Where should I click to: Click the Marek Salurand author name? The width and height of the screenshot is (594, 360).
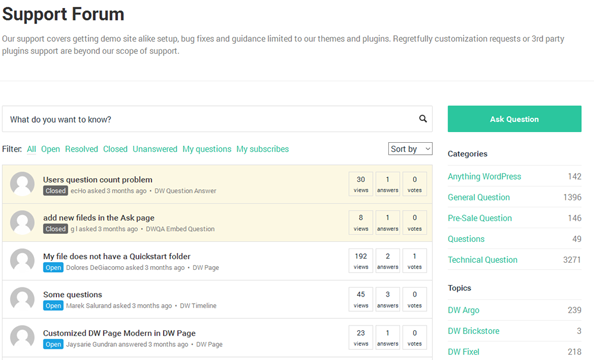pos(89,306)
